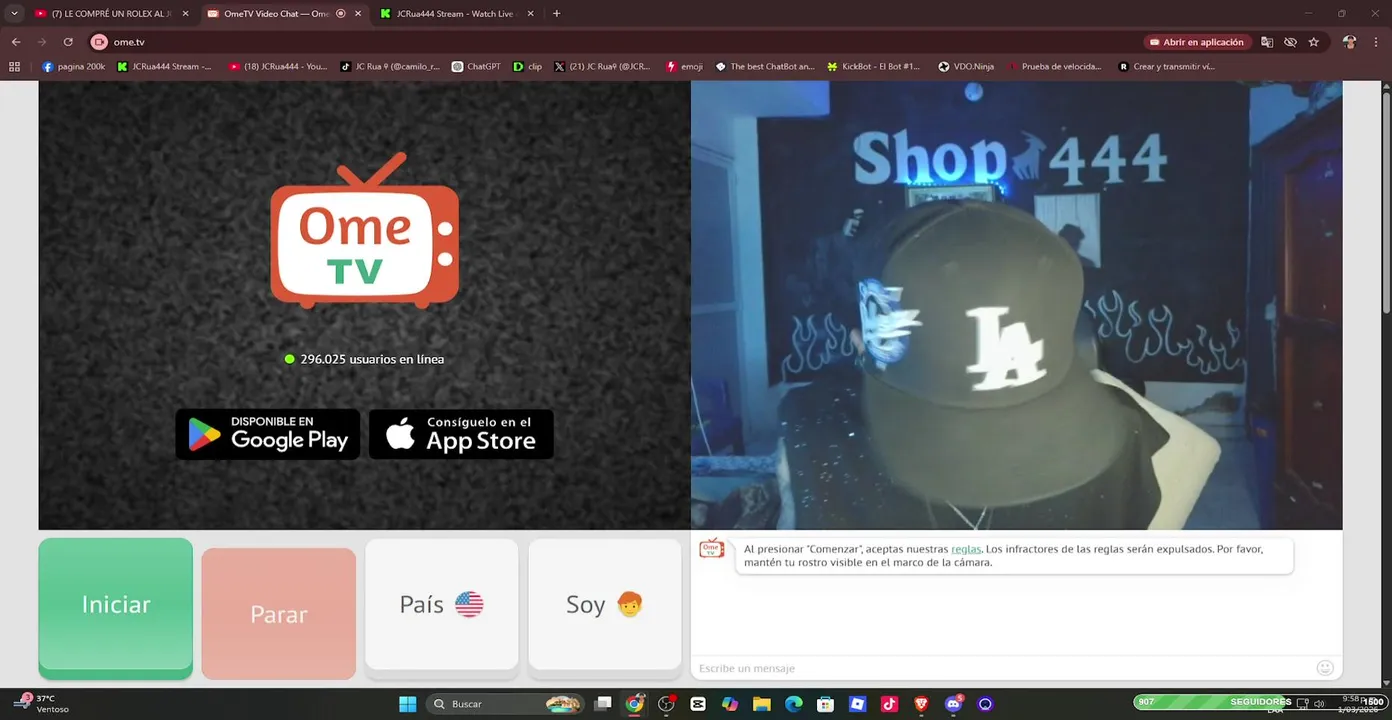Open OBS Studio from the taskbar
This screenshot has width=1392, height=720.
[666, 704]
